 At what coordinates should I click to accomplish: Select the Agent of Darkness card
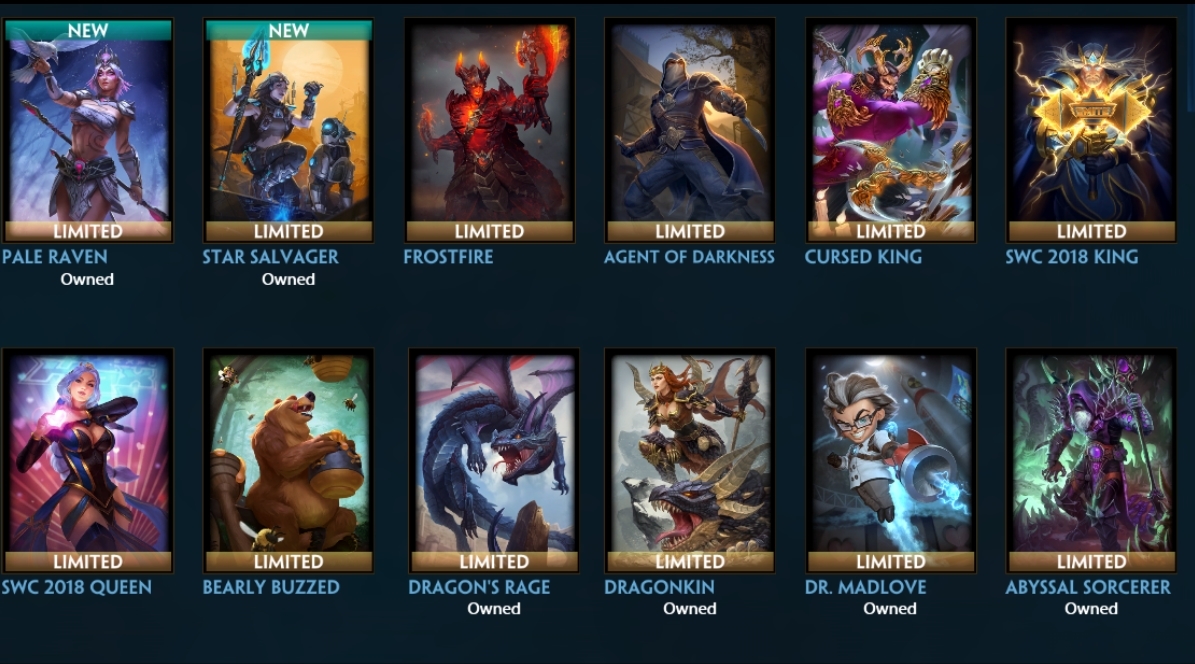click(x=690, y=130)
